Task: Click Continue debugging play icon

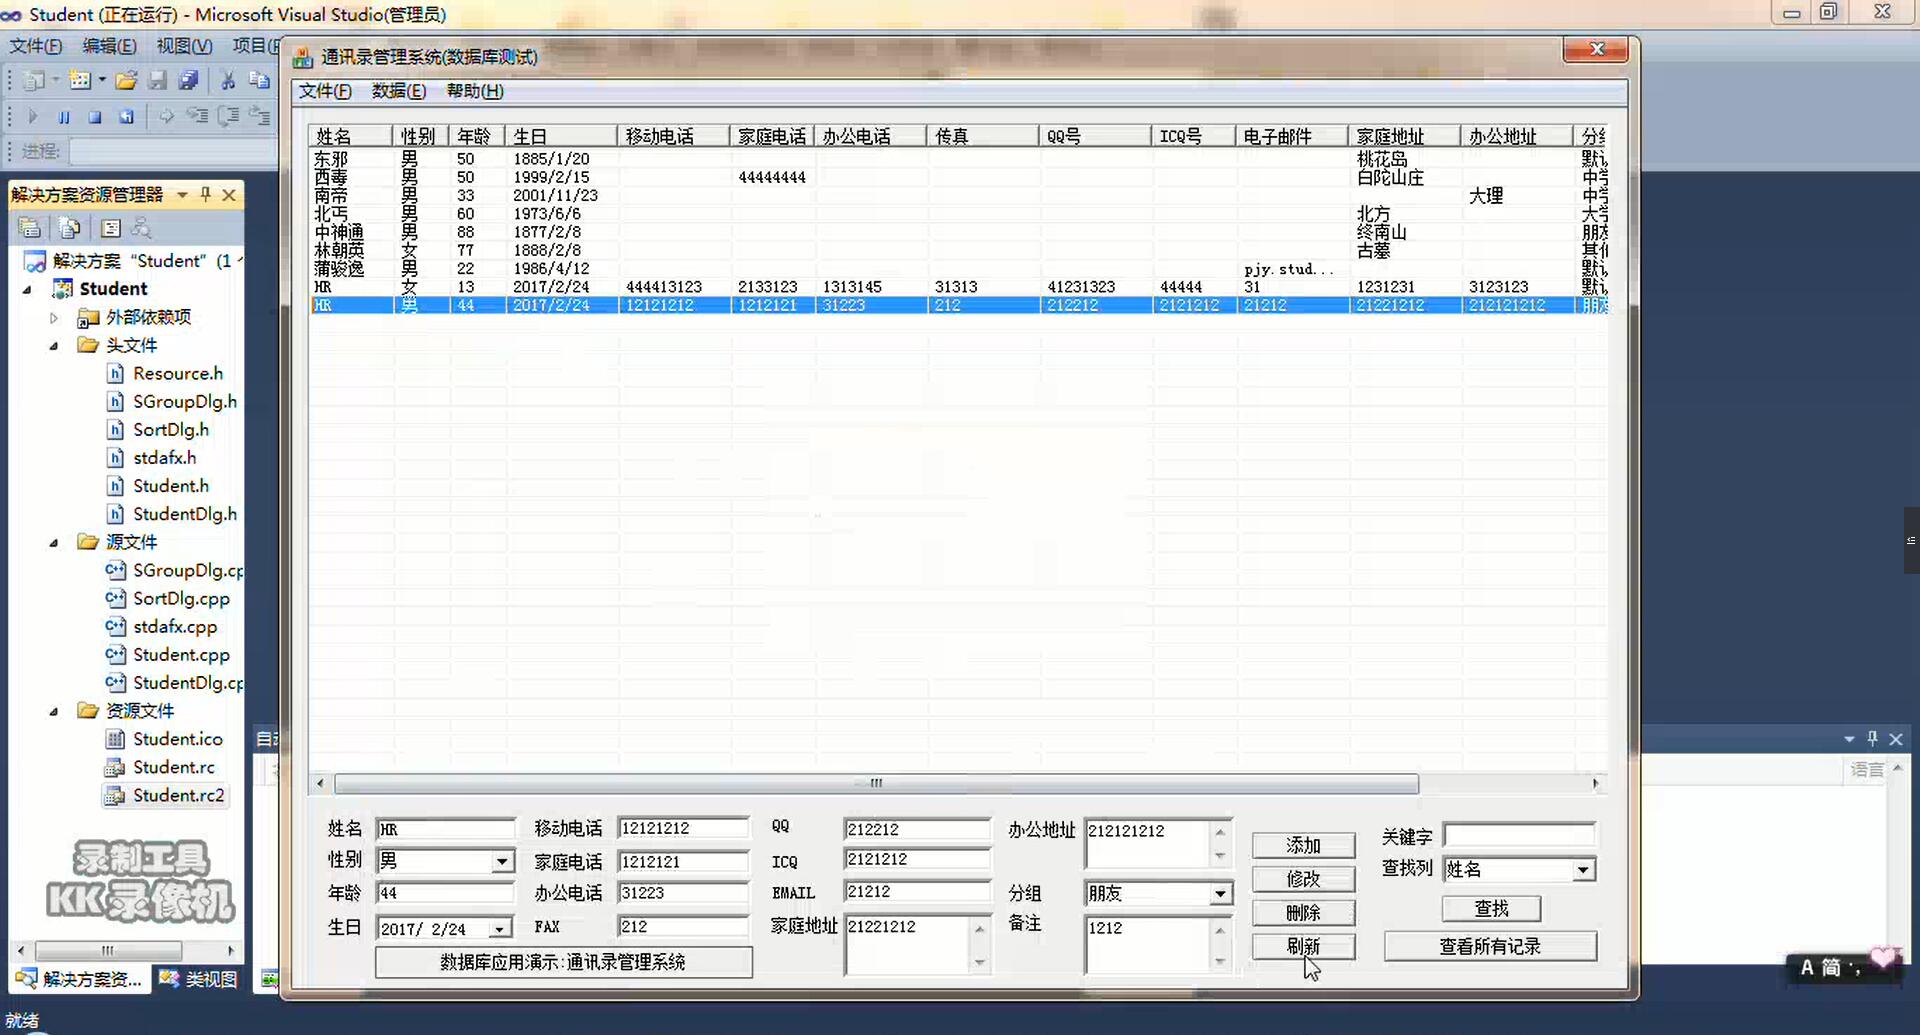Action: click(32, 116)
